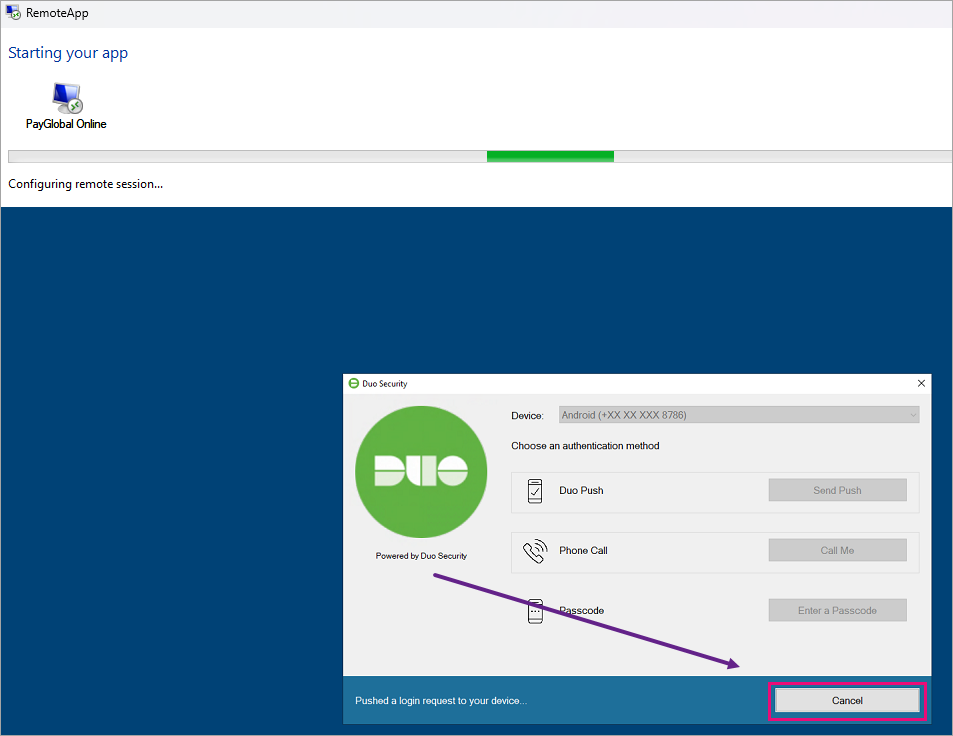Click the Phone Call ringing handset icon
This screenshot has width=953, height=736.
(x=535, y=551)
